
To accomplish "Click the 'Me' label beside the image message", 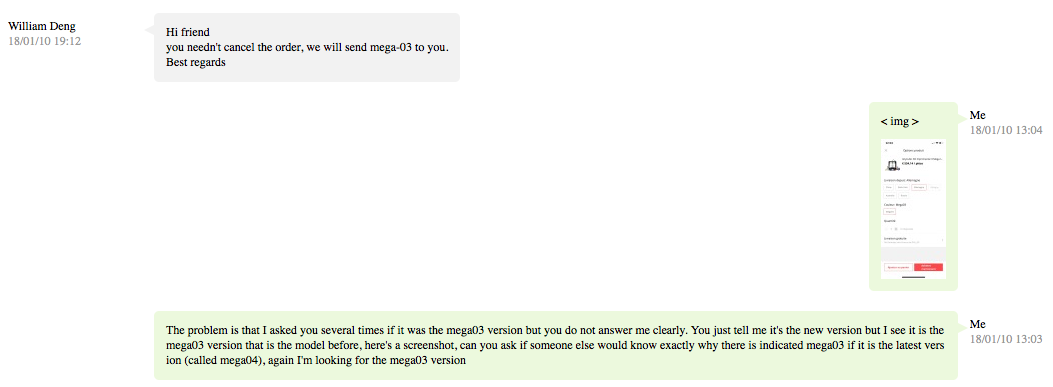I will 978,115.
